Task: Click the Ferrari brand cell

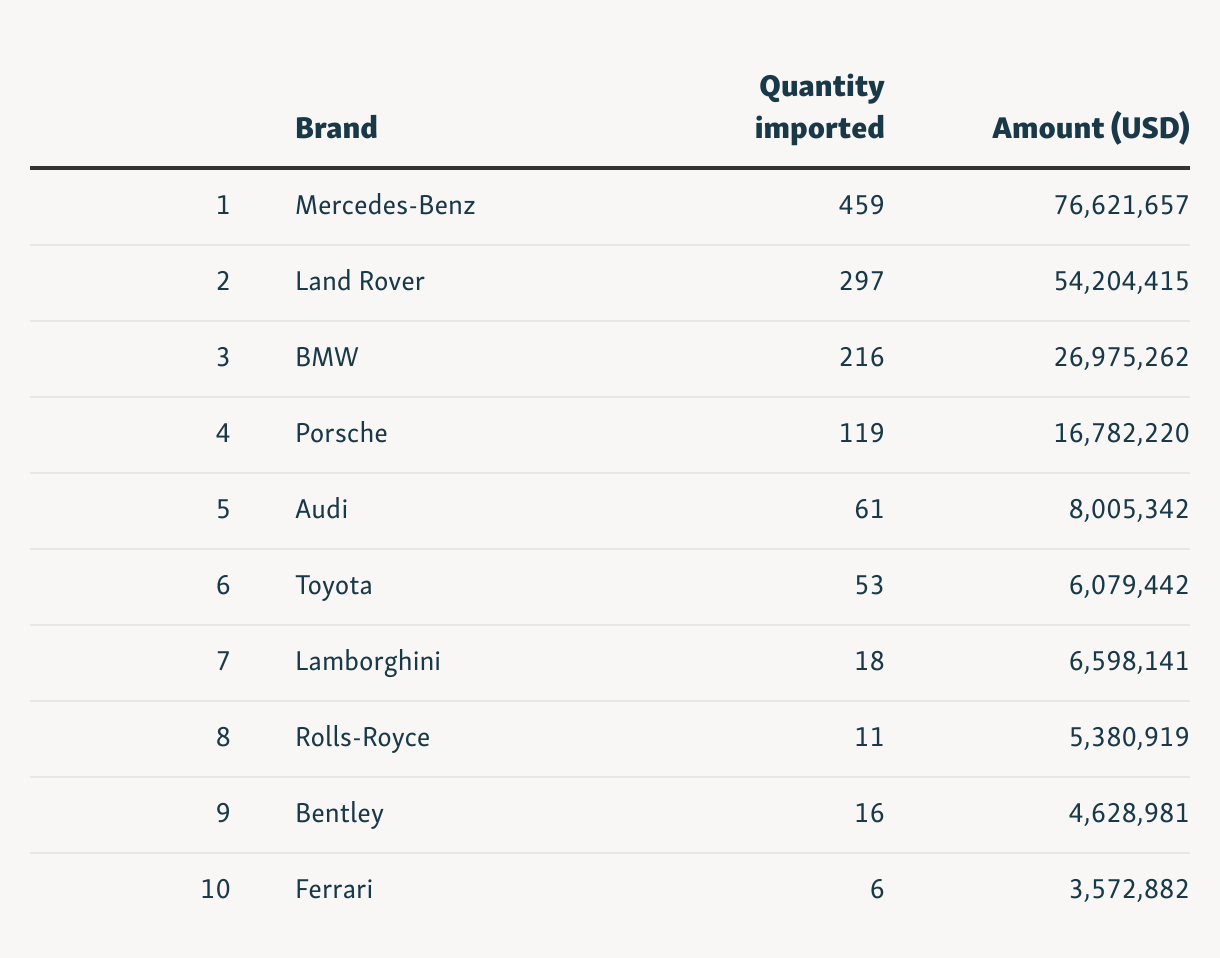Action: 334,889
